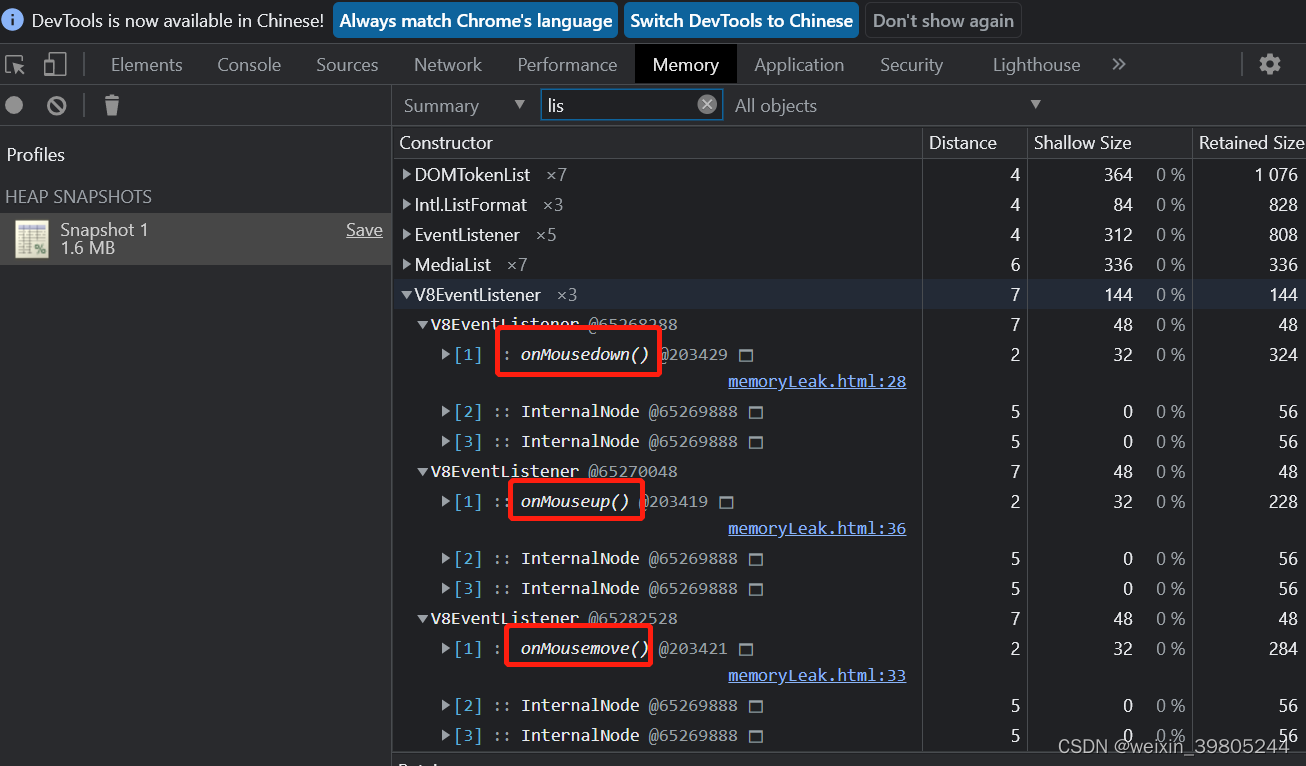The image size is (1306, 766).
Task: Select the Memory tab
Action: (x=686, y=64)
